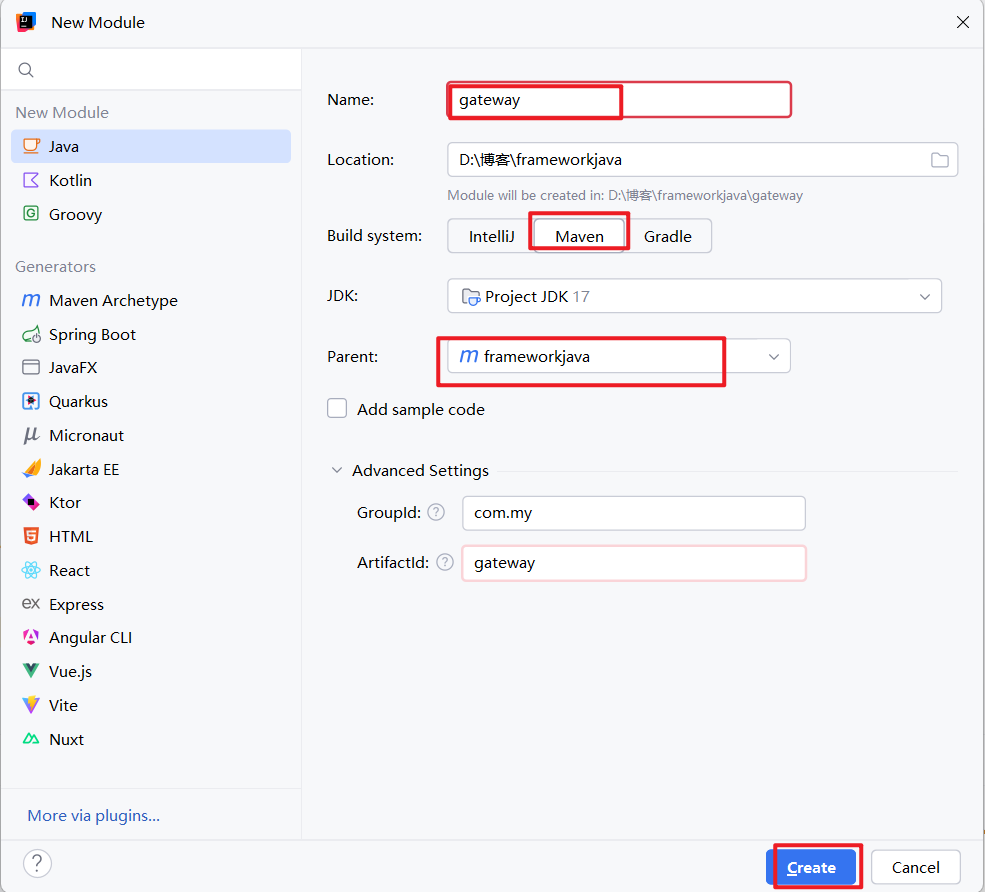Select HTML generator label
Viewport: 985px width, 892px height.
coord(71,536)
